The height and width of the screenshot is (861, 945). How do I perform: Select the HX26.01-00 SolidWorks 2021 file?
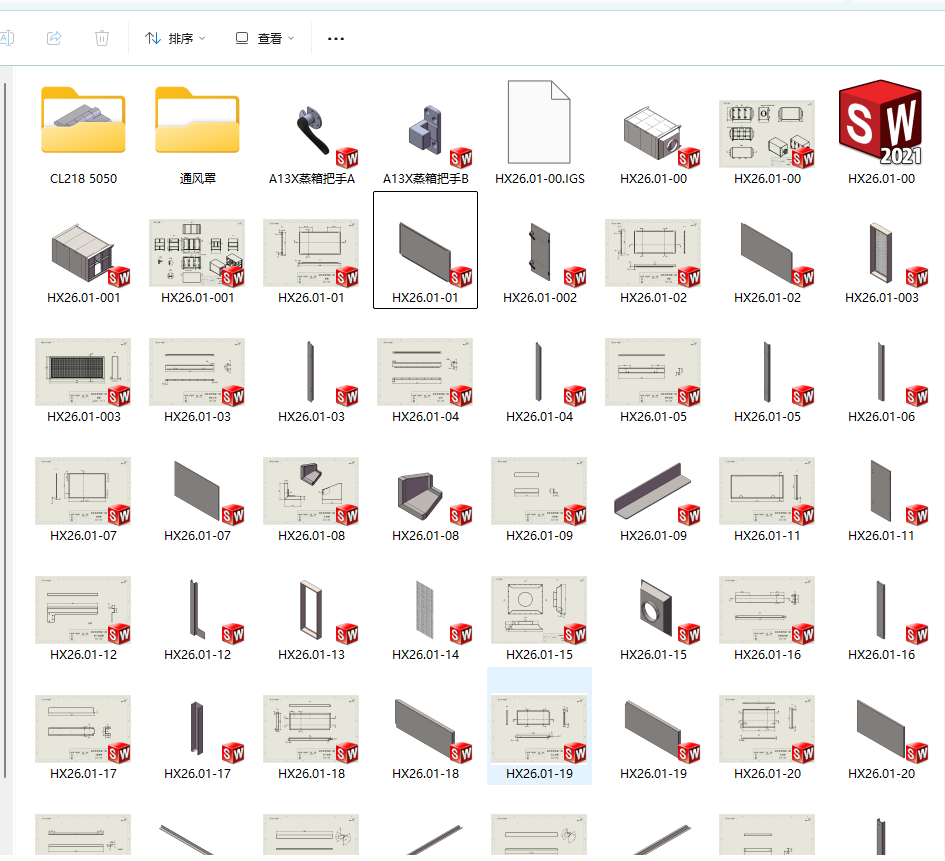pos(881,133)
